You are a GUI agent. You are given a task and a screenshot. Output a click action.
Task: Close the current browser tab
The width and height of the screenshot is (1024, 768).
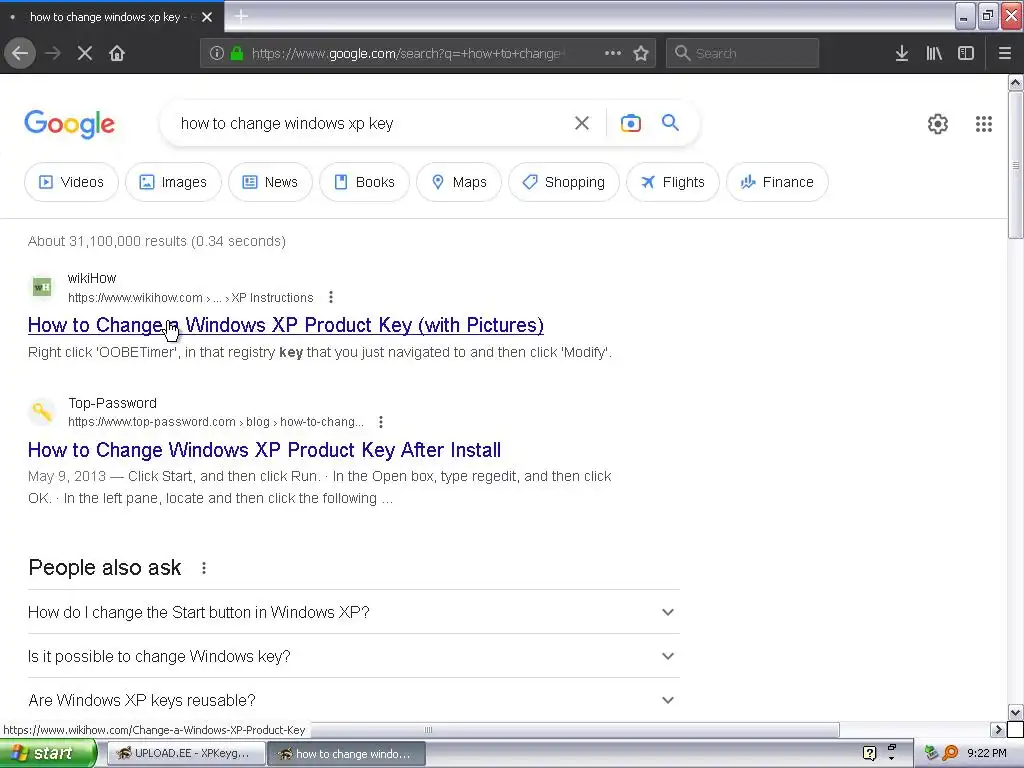[x=207, y=17]
